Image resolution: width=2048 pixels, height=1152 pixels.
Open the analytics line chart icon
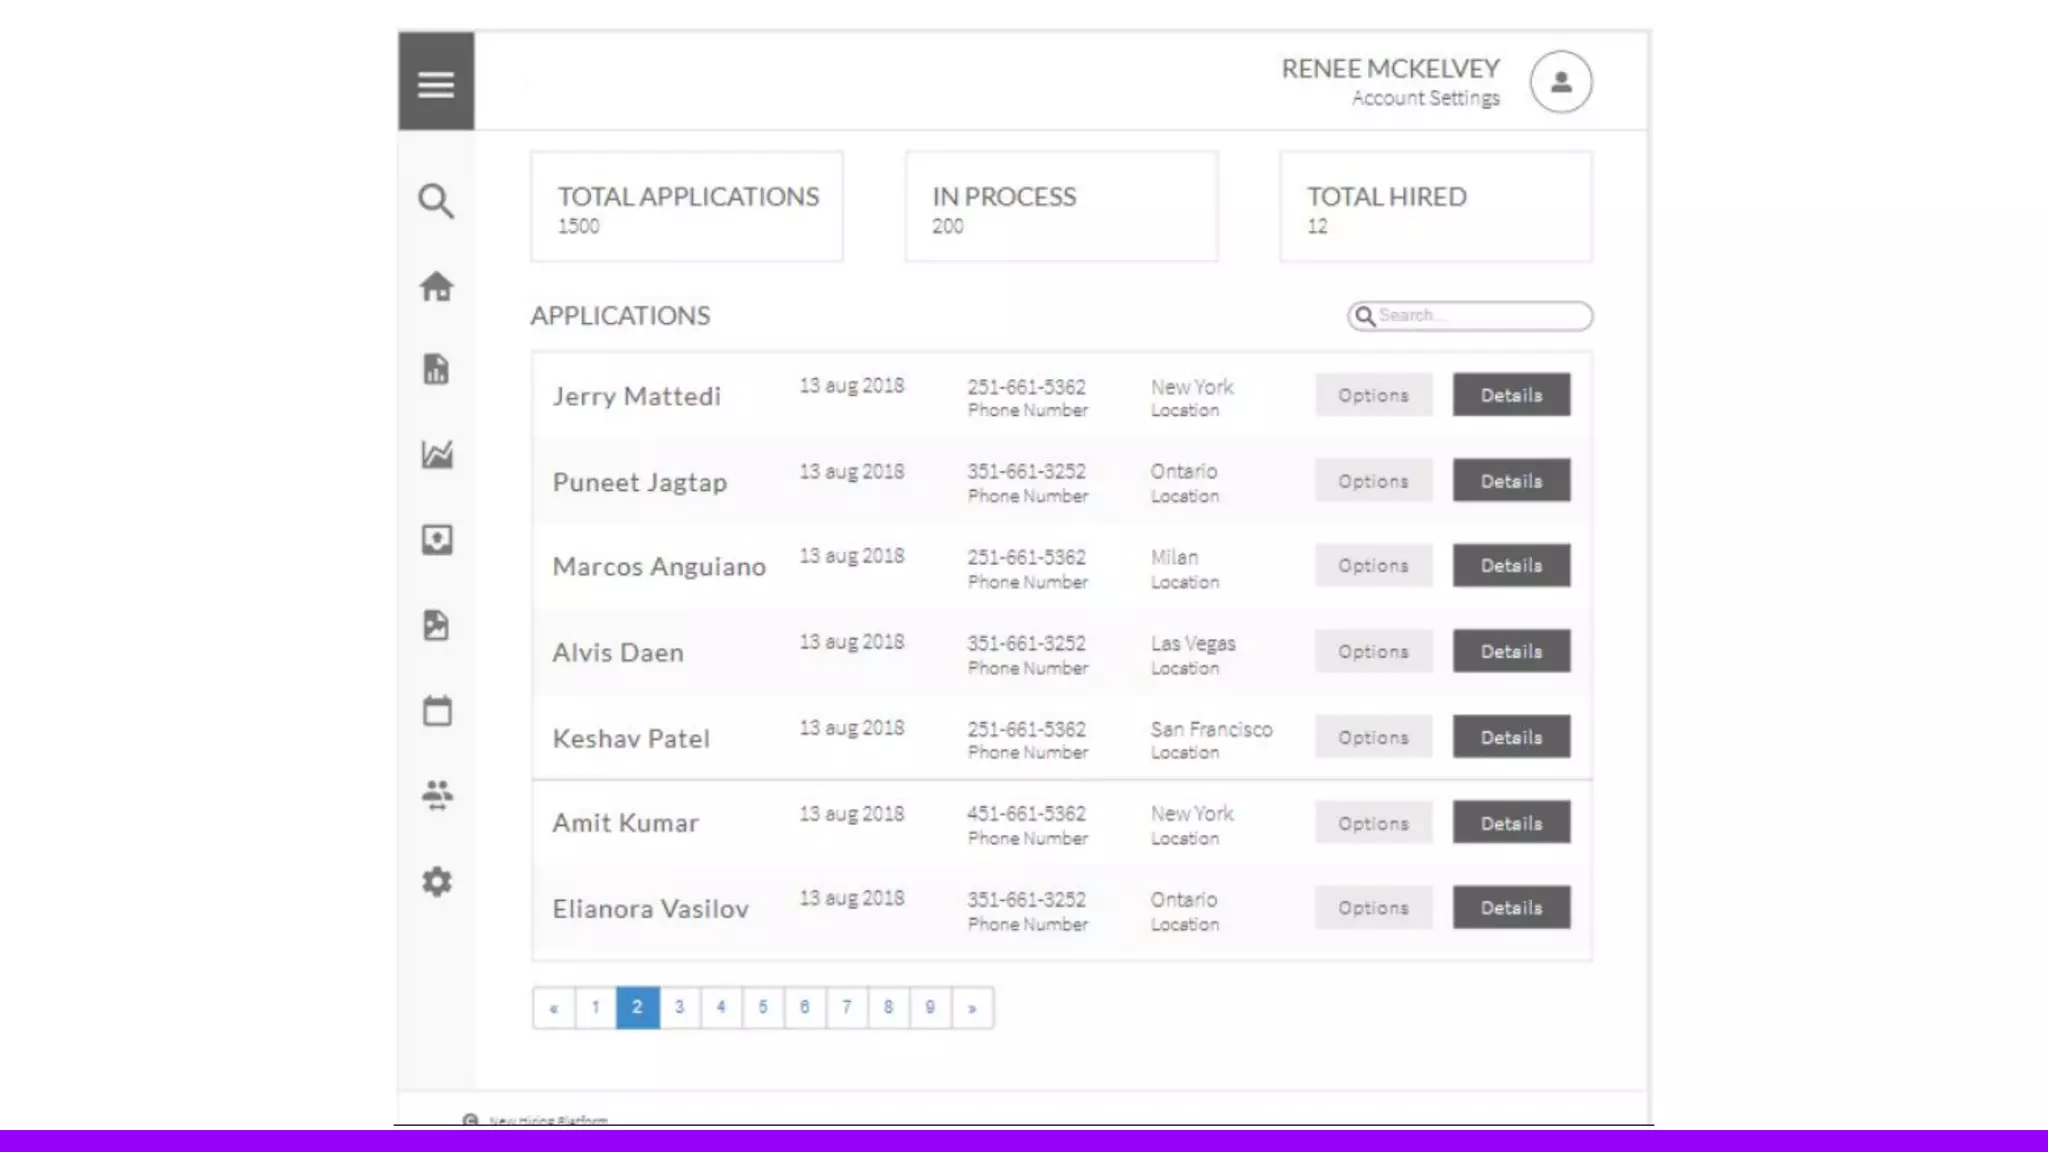436,454
